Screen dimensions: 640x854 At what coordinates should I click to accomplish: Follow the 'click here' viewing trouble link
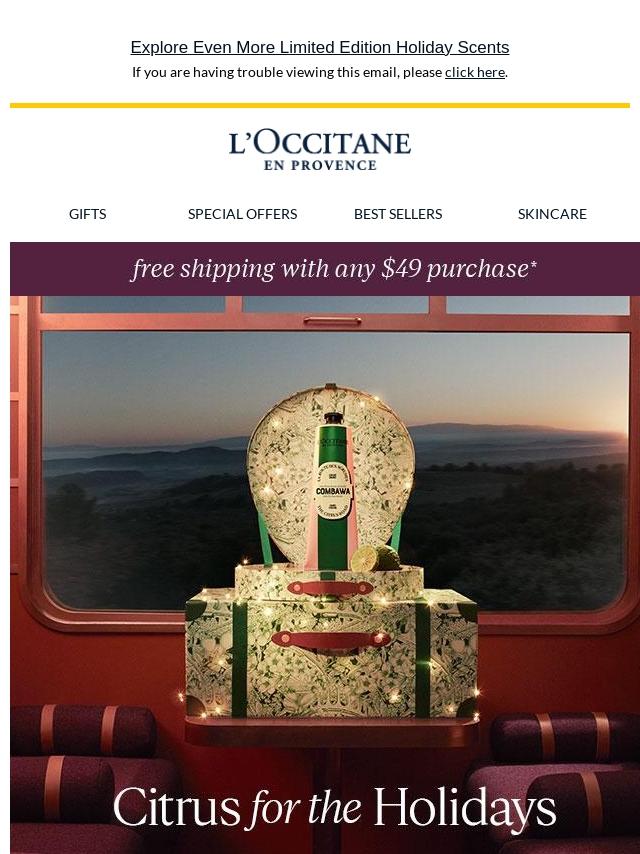(x=474, y=72)
